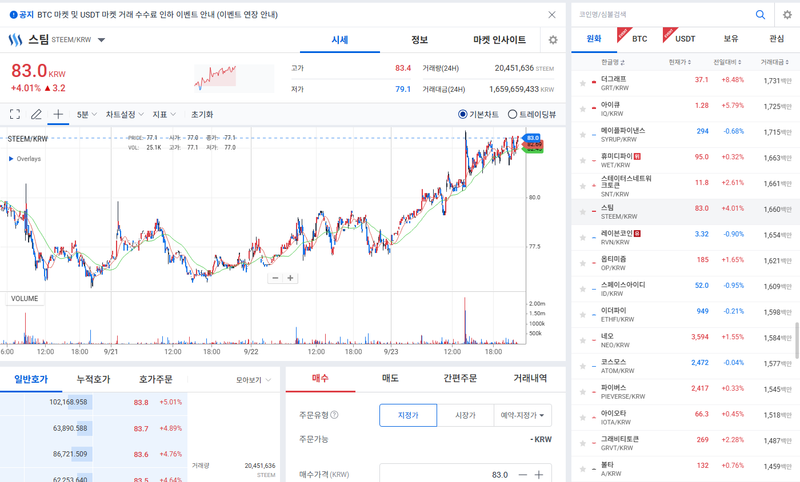Screen dimensions: 800x482
Task: Toggle favorite star for 옵티미즘 OP/KRW
Action: [583, 263]
